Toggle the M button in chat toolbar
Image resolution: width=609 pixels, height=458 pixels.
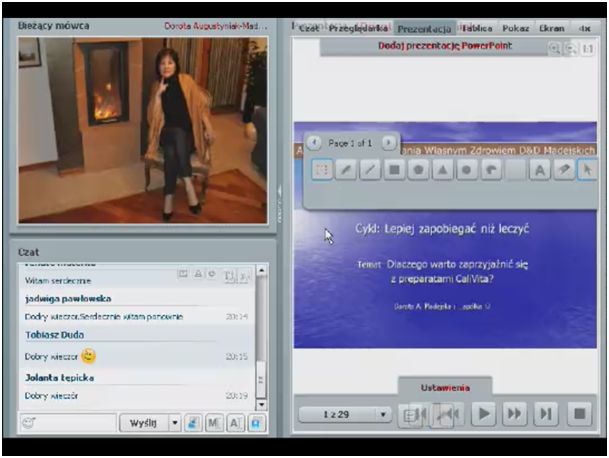pyautogui.click(x=213, y=423)
